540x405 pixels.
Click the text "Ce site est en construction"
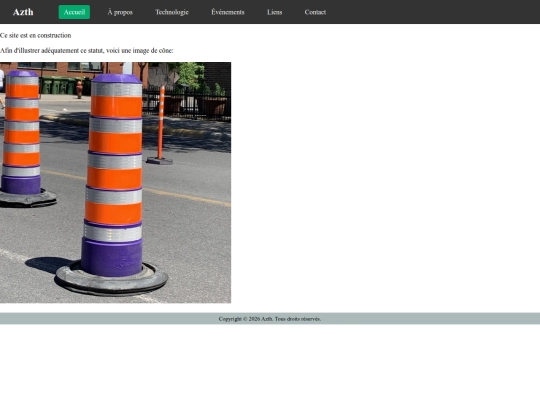point(35,35)
